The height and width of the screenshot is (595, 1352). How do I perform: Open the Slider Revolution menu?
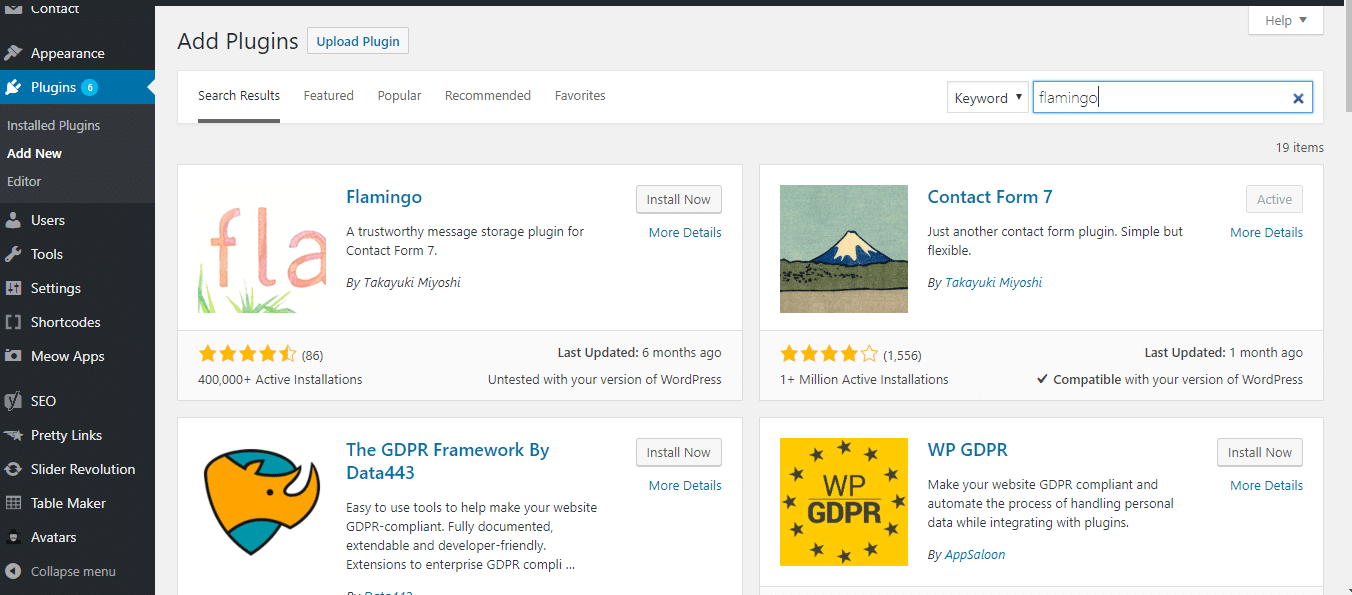(77, 469)
